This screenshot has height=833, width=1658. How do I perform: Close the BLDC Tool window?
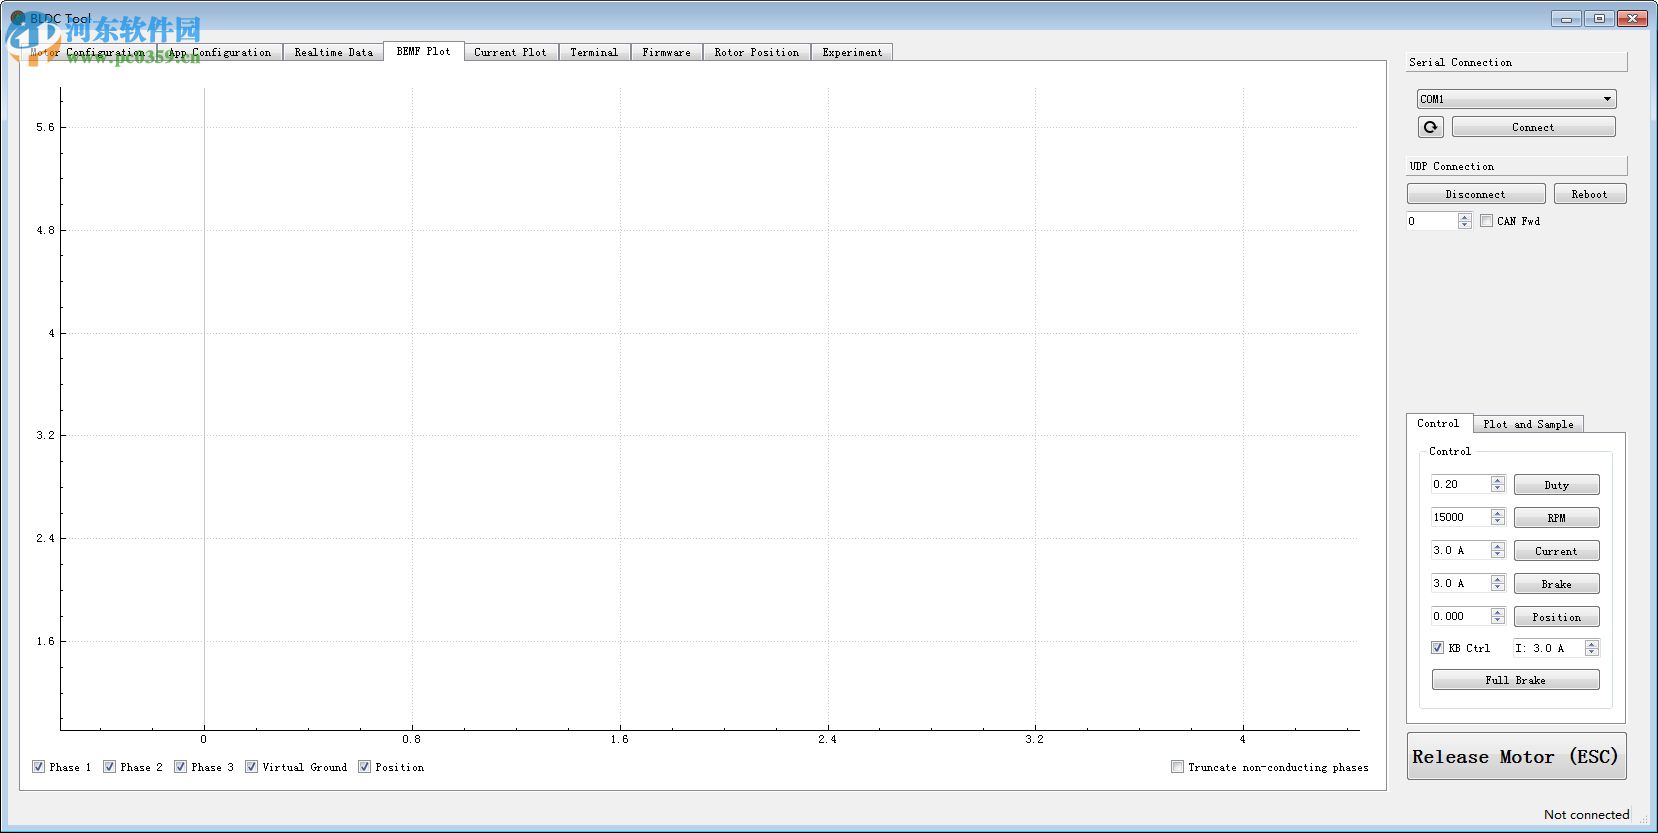[1633, 18]
